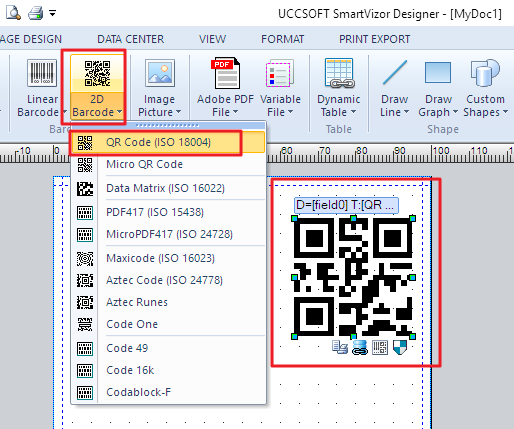Expand the Adobe PDF File dropdown arrow
Screen dimensions: 514x429
[235, 112]
